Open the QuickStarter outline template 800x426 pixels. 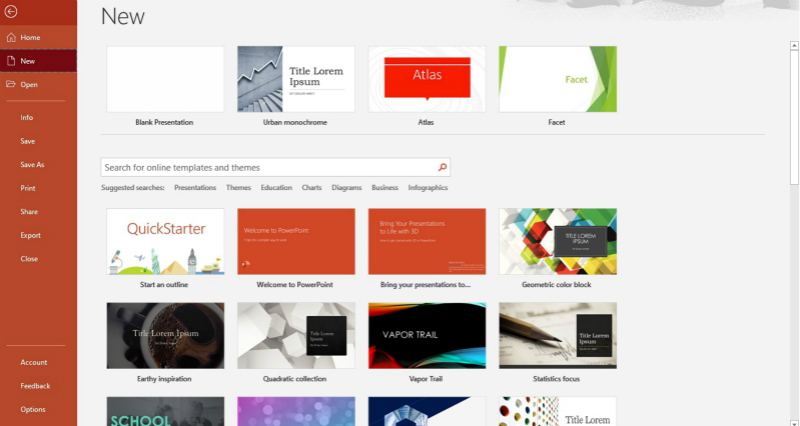pos(165,241)
